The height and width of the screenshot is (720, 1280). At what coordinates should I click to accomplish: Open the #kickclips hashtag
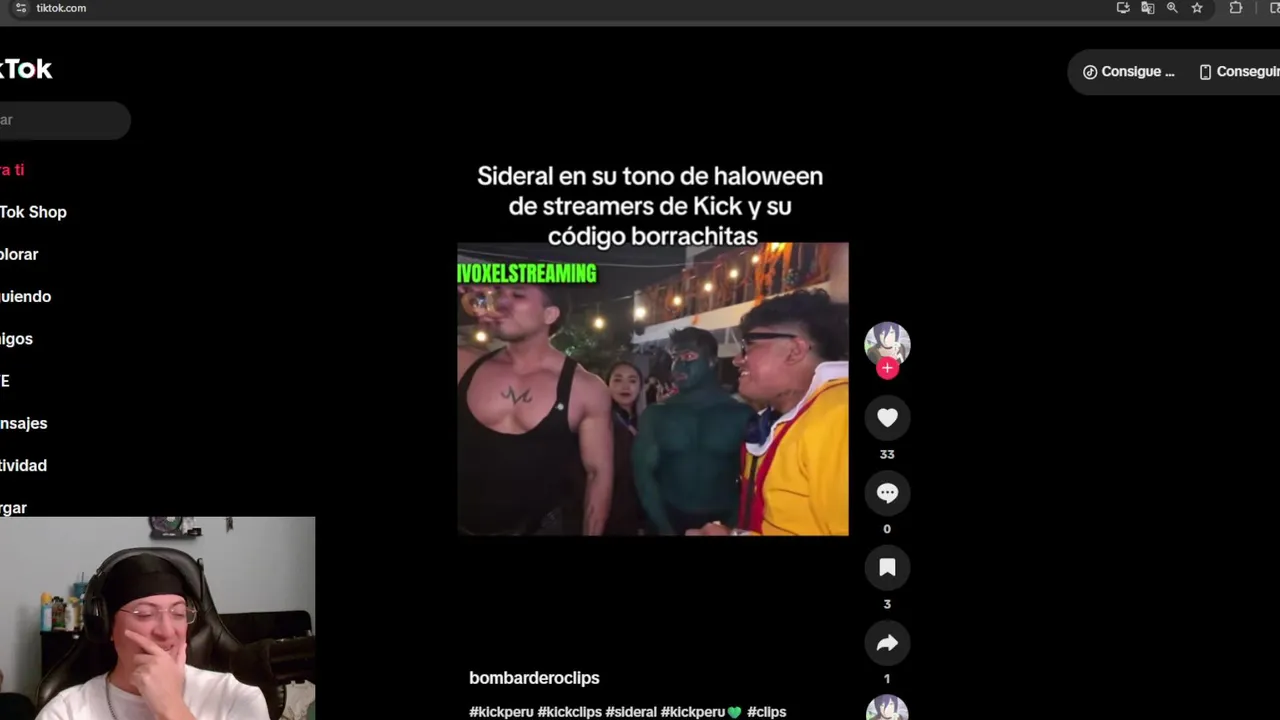569,712
